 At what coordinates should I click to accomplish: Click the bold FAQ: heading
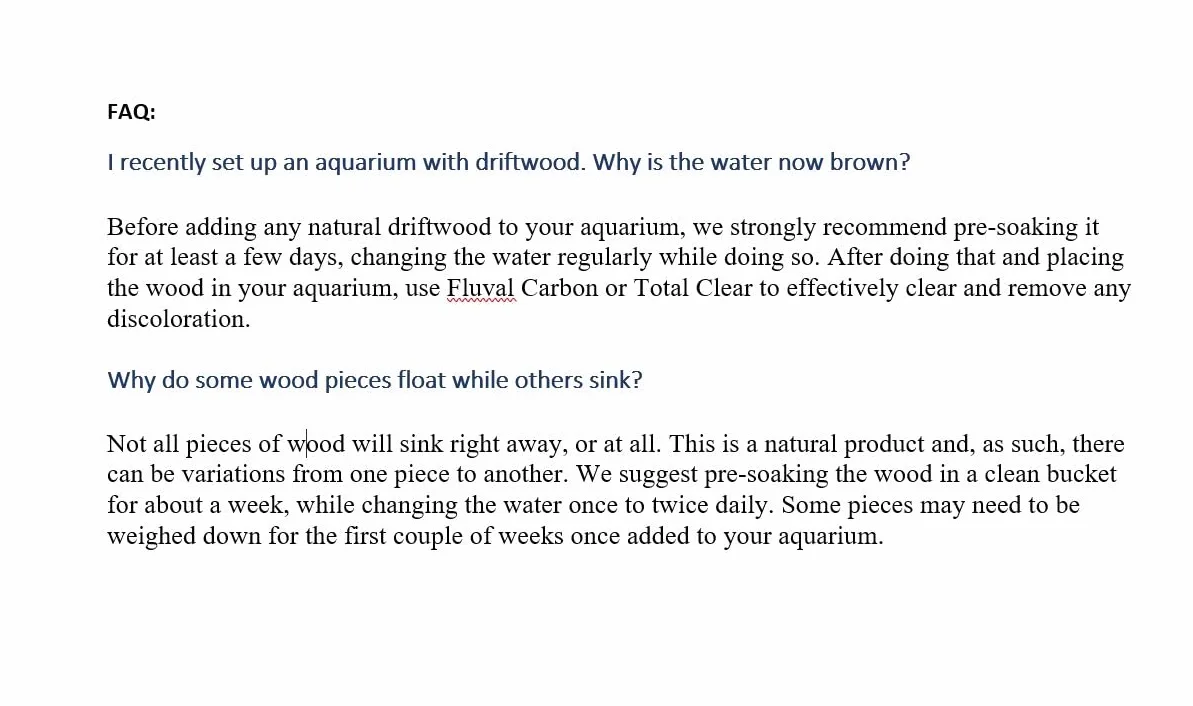pyautogui.click(x=131, y=112)
